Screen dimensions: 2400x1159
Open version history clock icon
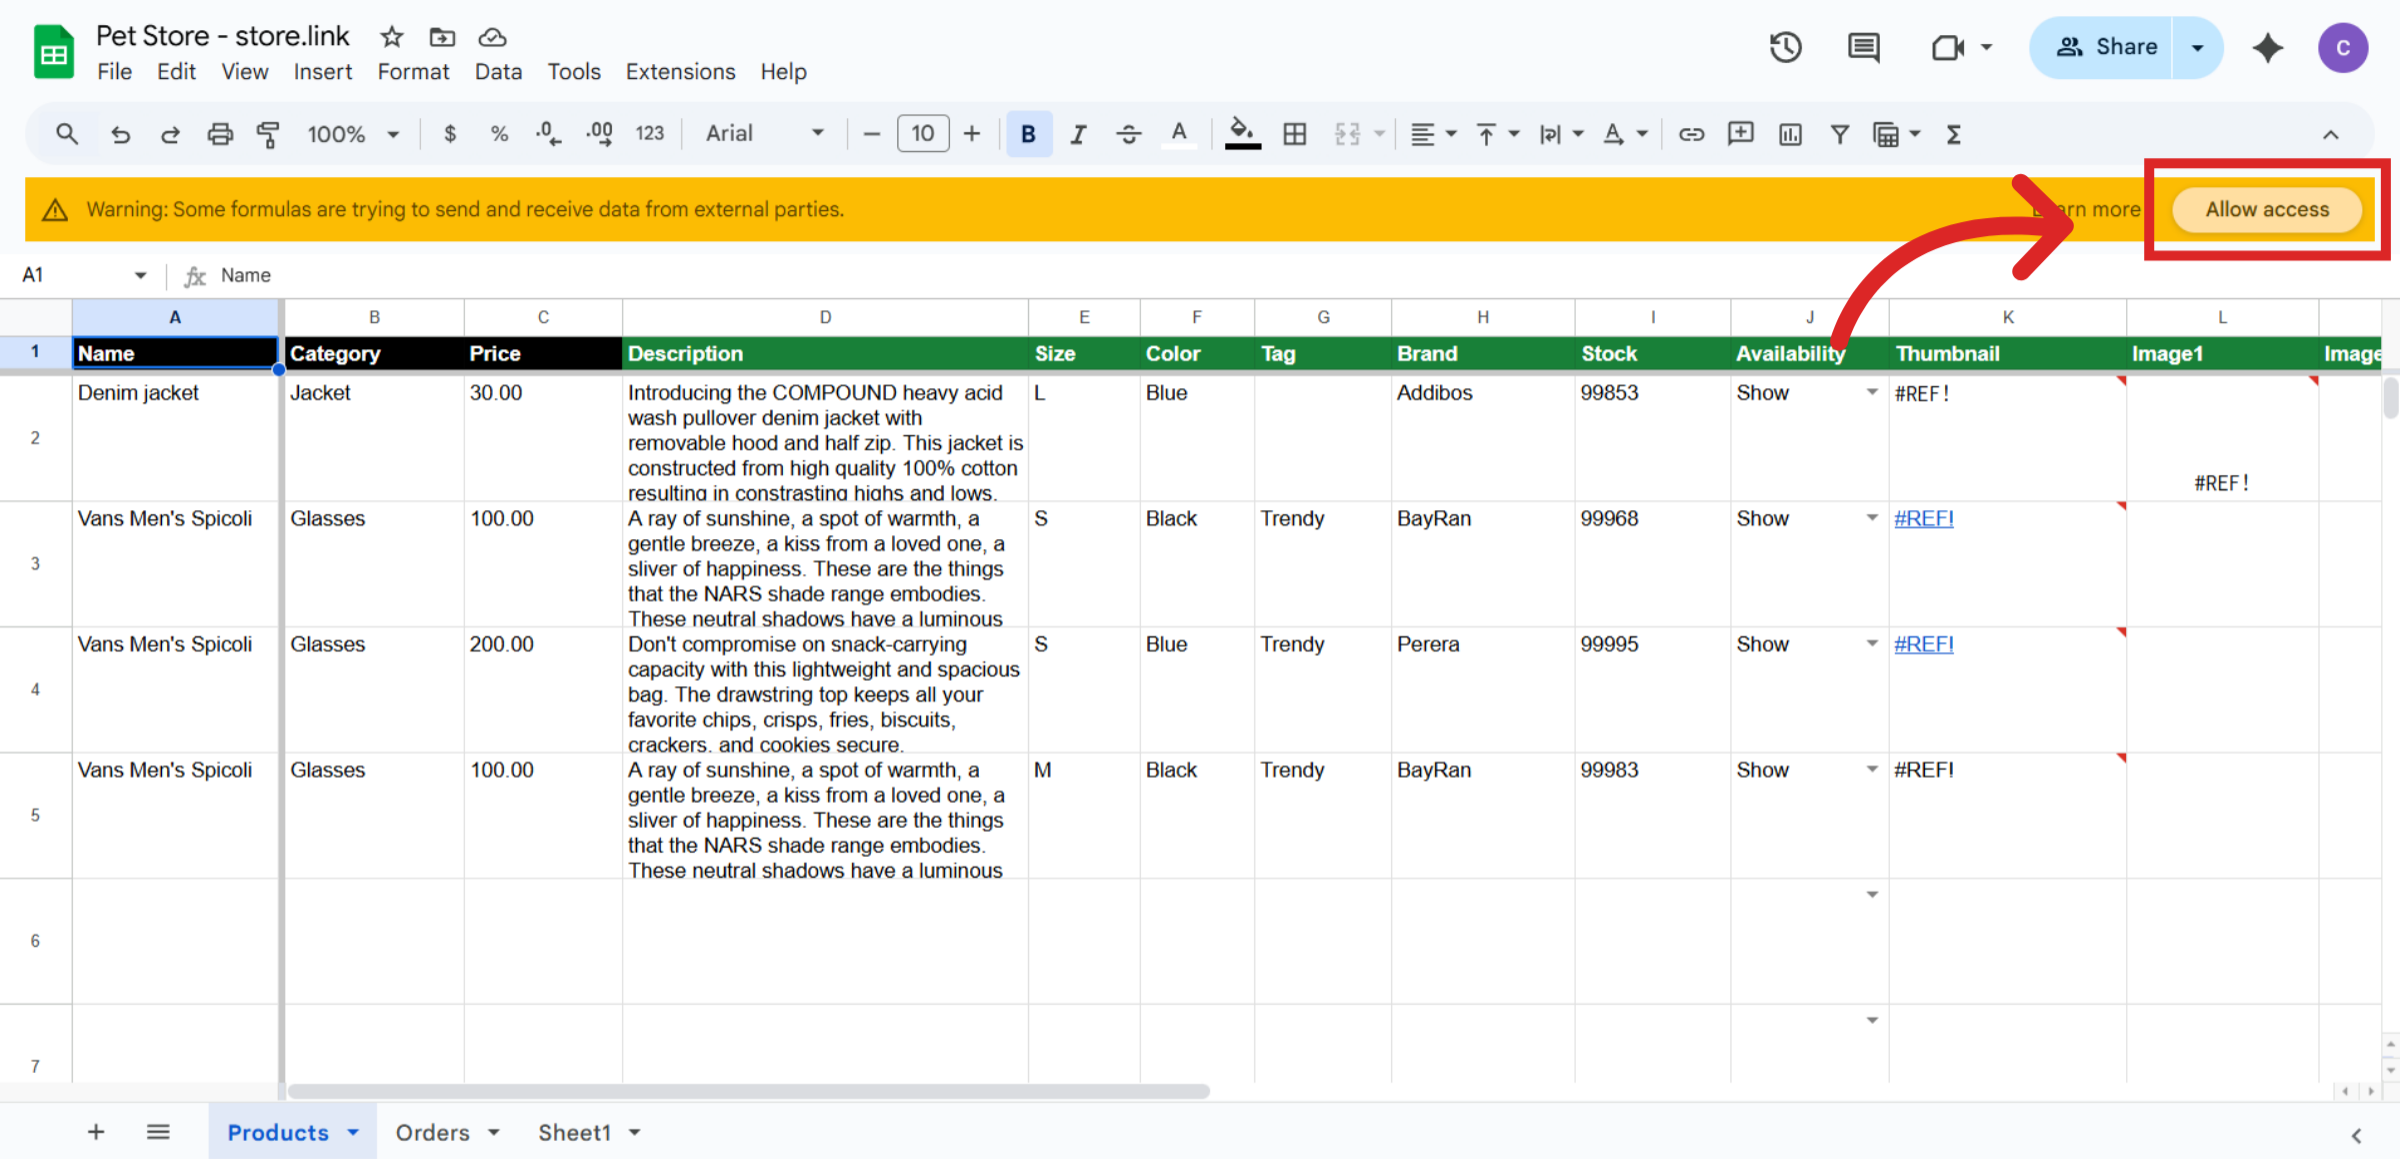(1785, 47)
